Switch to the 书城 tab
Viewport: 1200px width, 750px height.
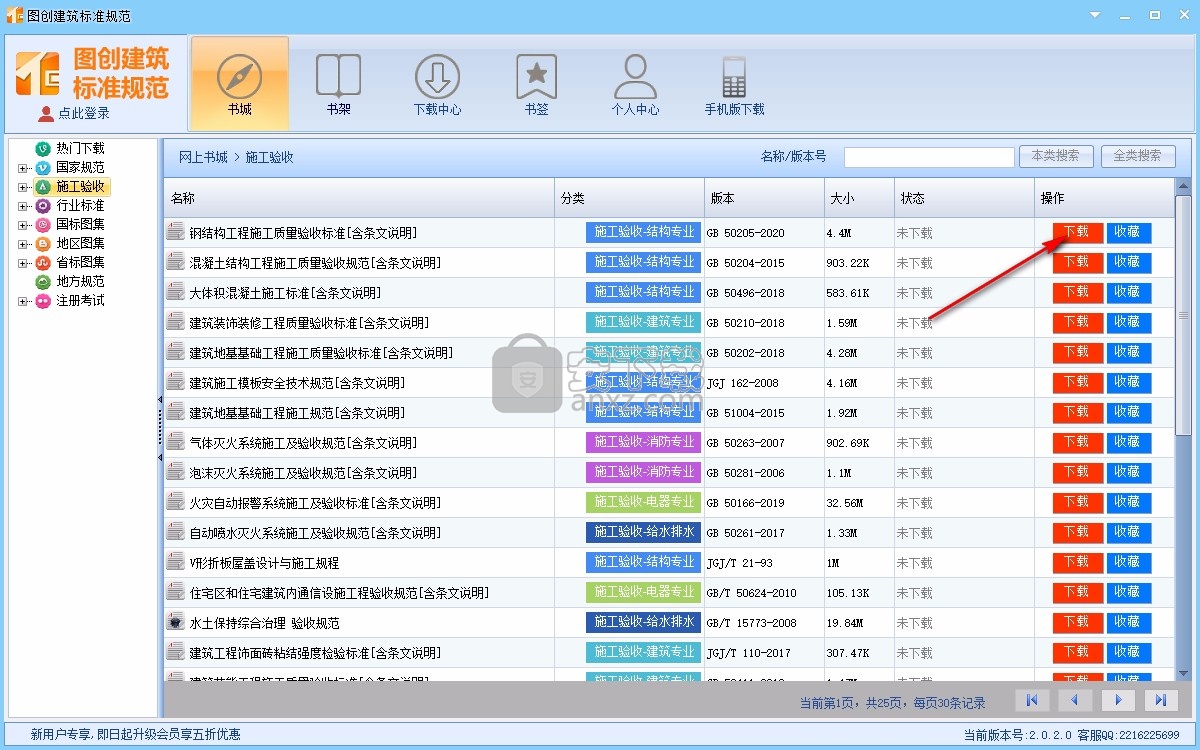(239, 84)
